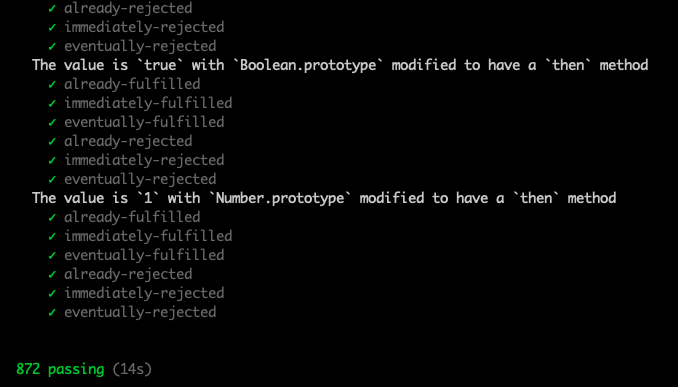Click the eventually-fulfilled text in the Number.prototype section
The height and width of the screenshot is (387, 678).
click(x=144, y=255)
